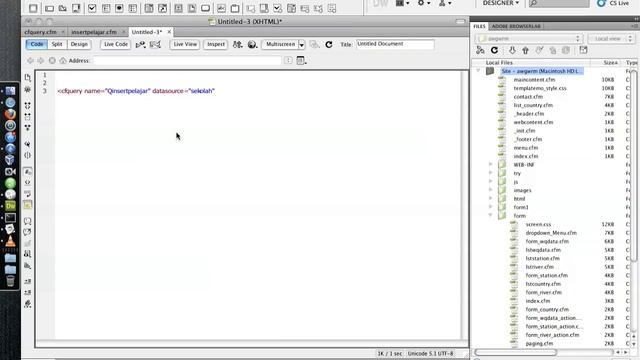Insert a jump menu form object
The height and width of the screenshot is (360, 640).
tap(162, 8)
